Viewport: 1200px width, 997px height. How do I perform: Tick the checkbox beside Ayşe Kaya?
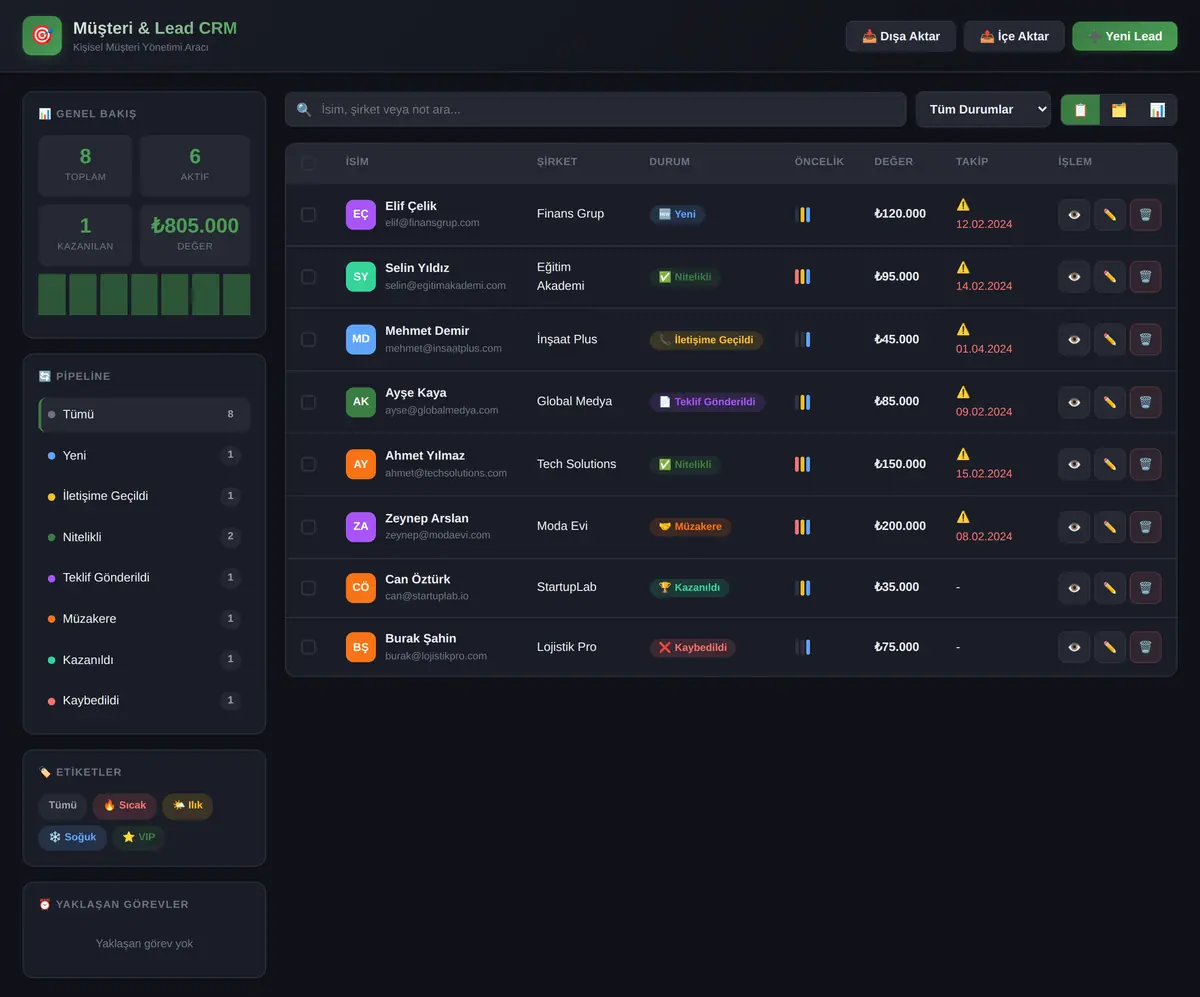click(308, 402)
